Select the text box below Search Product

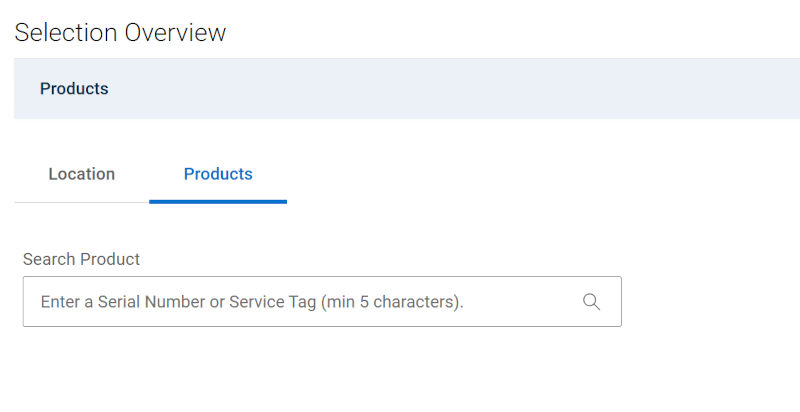tap(300, 301)
